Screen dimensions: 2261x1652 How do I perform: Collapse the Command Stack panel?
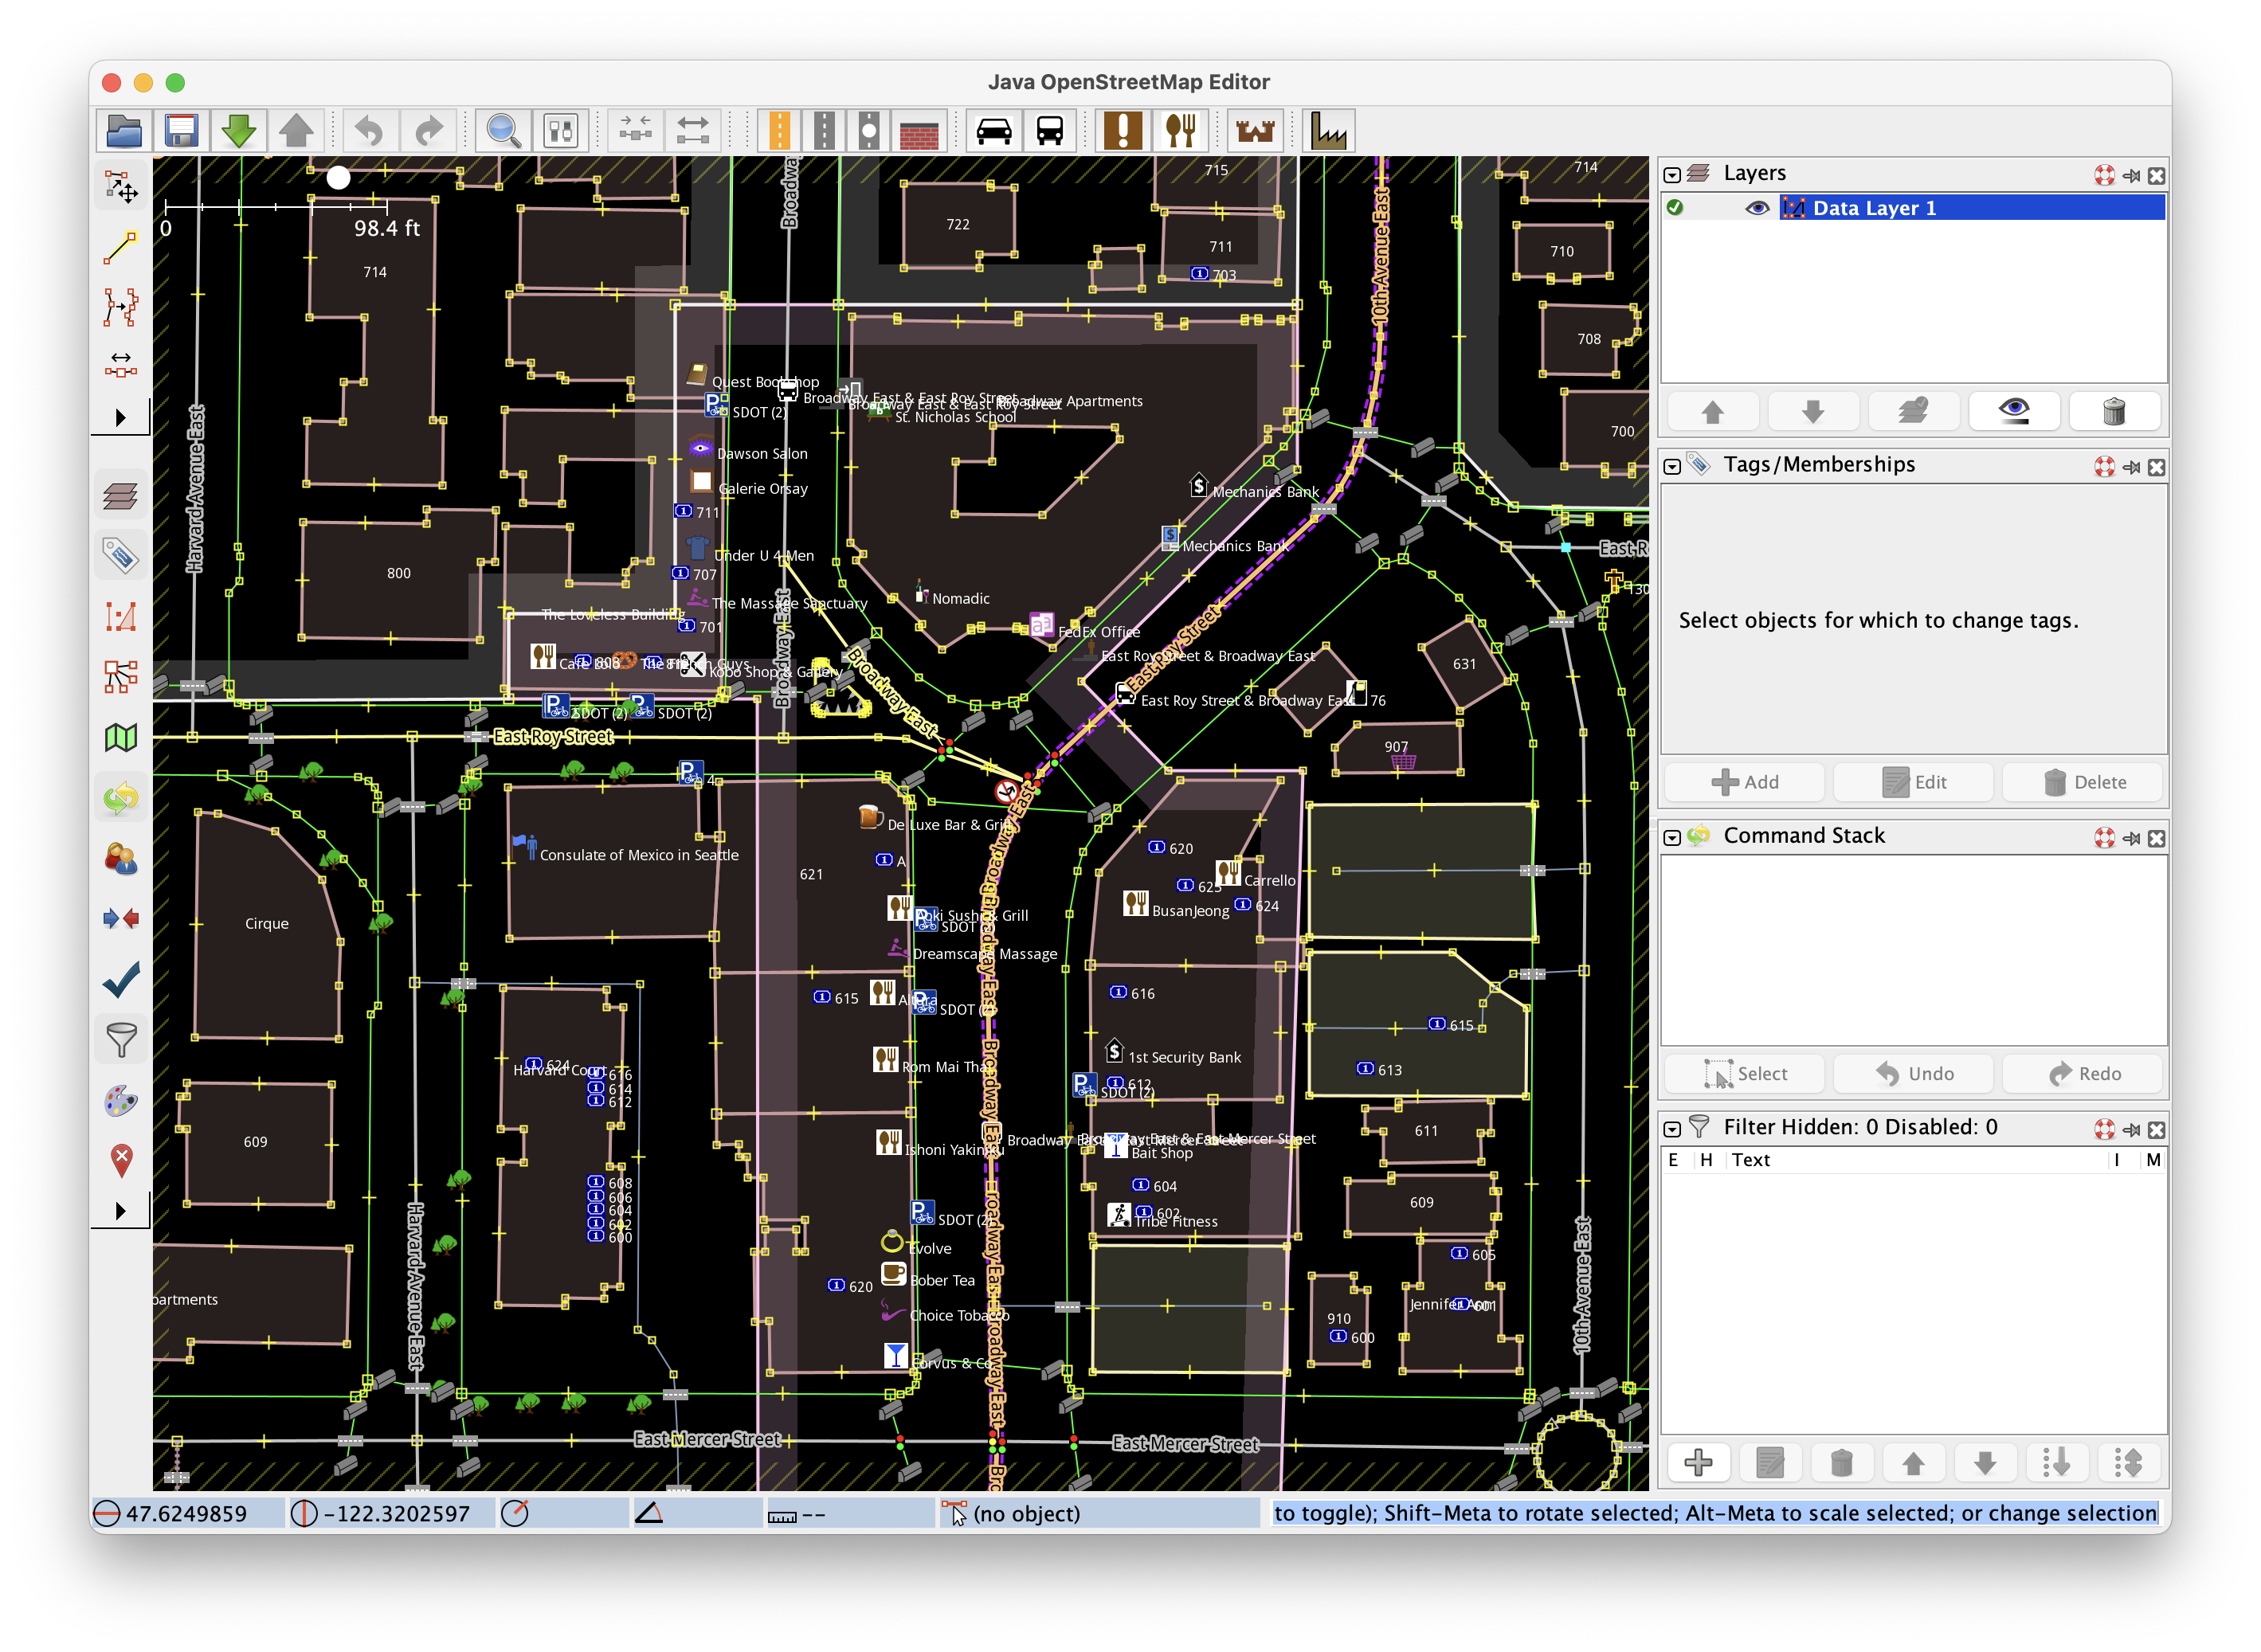click(1672, 837)
